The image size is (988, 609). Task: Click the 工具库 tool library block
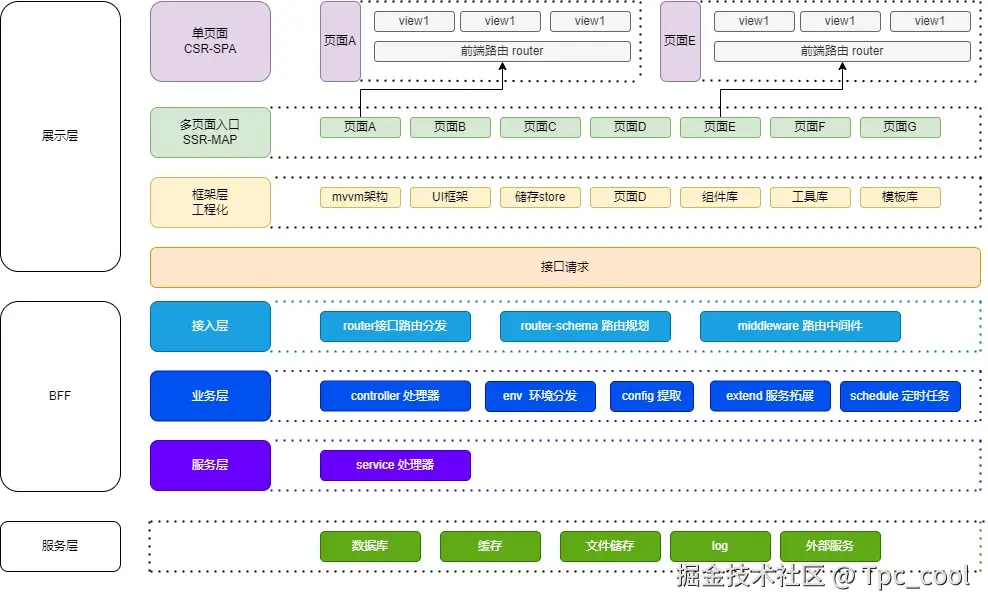pos(810,197)
